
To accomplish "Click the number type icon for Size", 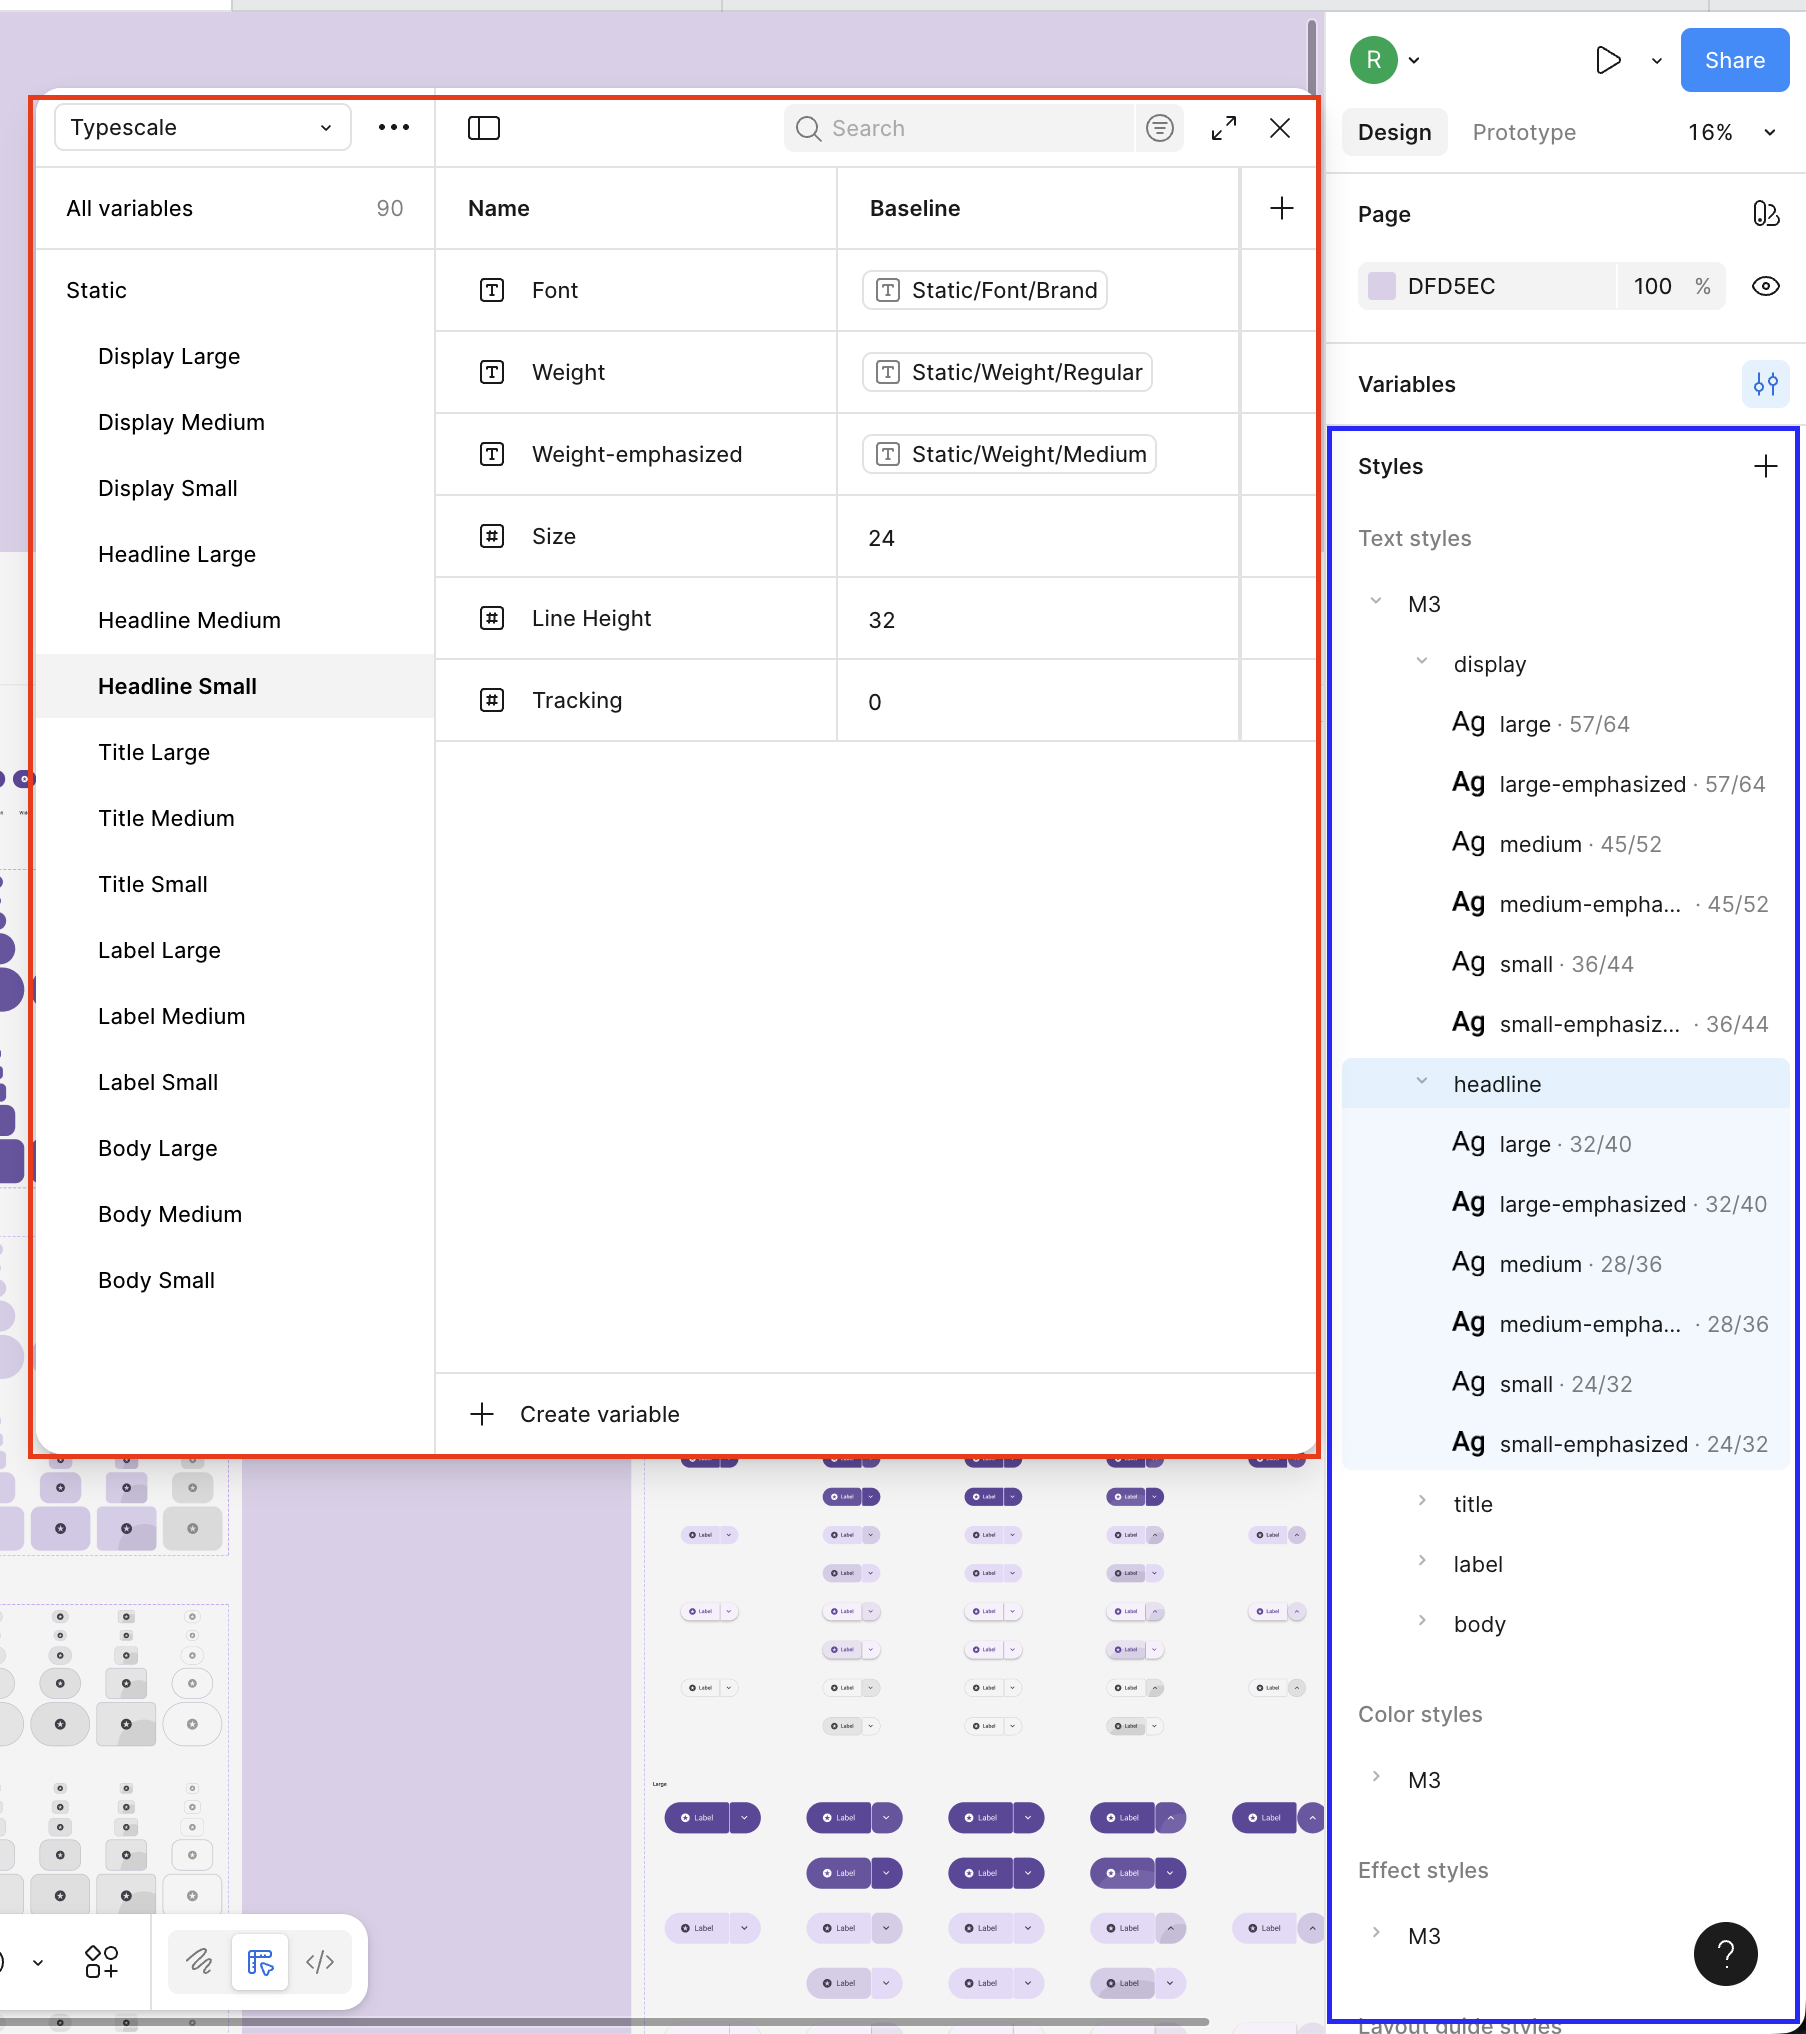I will pos(492,536).
